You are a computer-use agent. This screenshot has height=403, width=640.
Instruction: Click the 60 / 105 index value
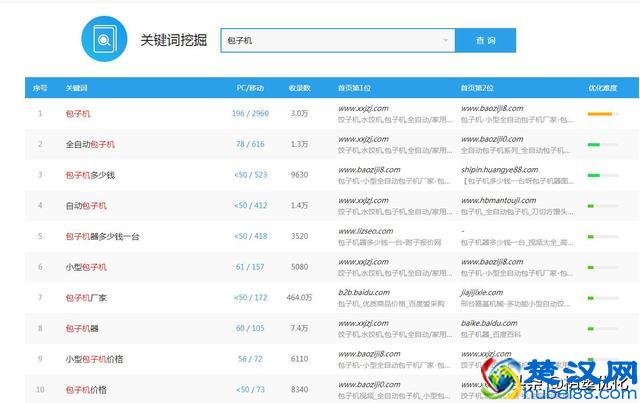coord(250,328)
